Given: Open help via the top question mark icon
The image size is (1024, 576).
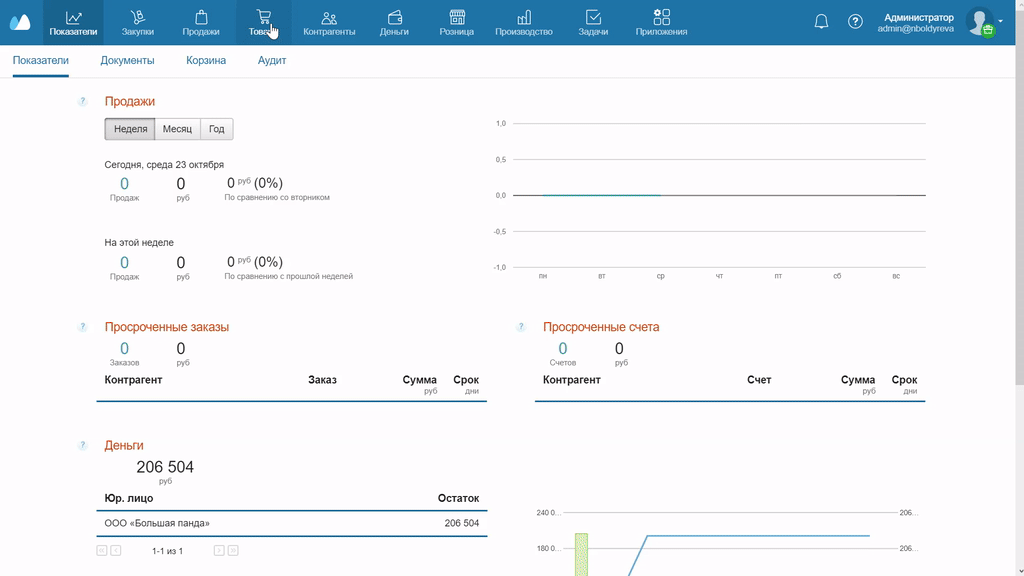Looking at the screenshot, I should click(855, 22).
